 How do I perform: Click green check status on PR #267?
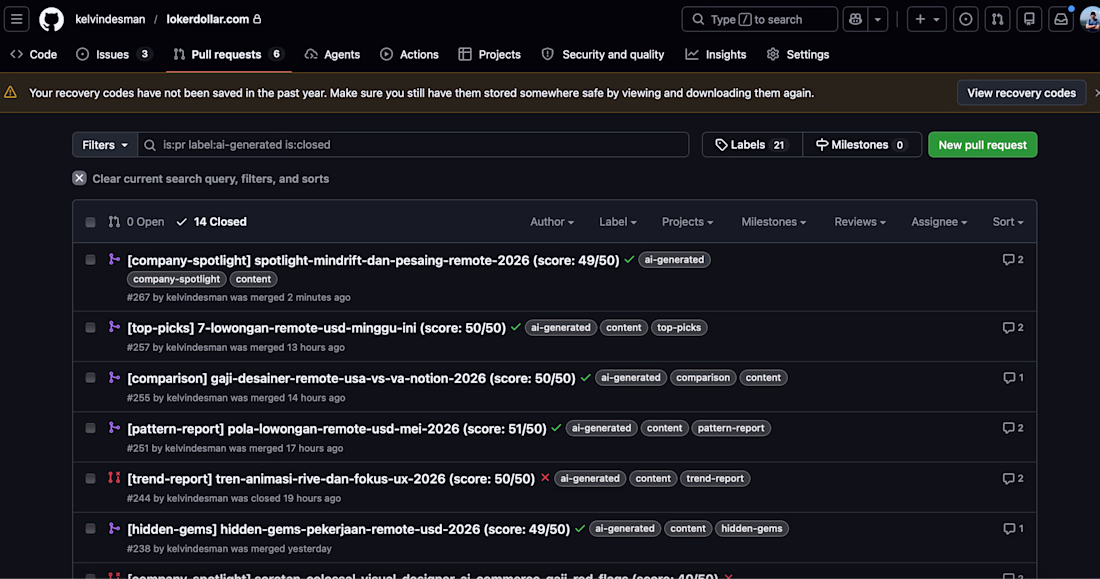click(629, 260)
